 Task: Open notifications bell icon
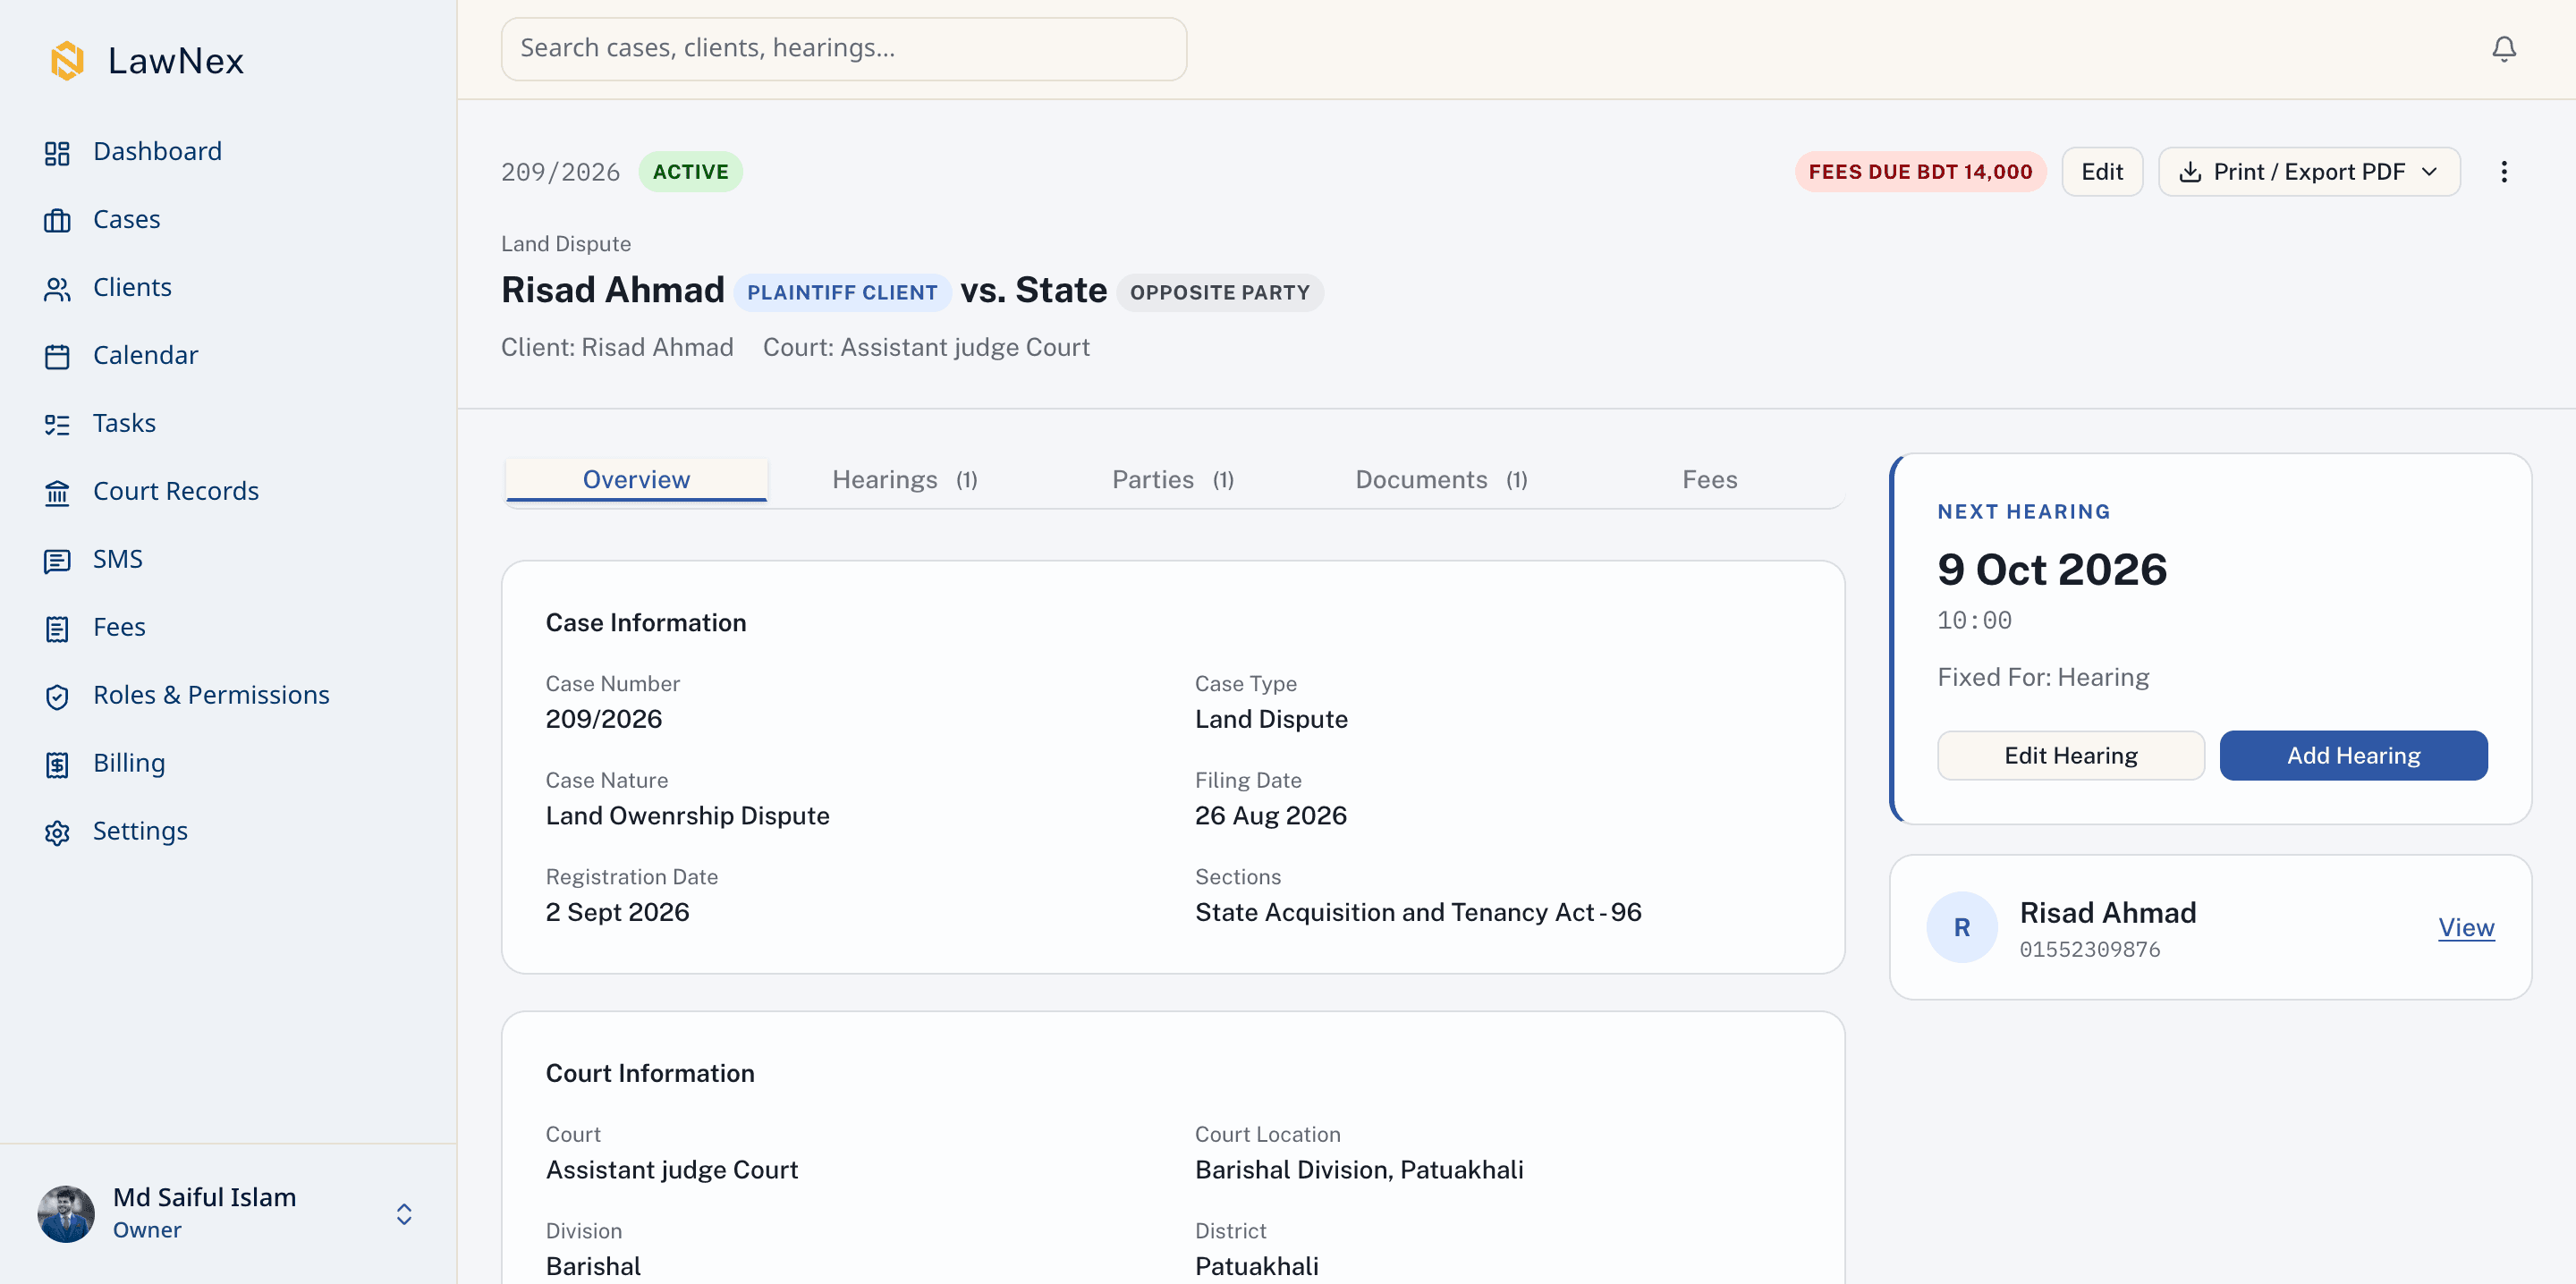point(2503,49)
